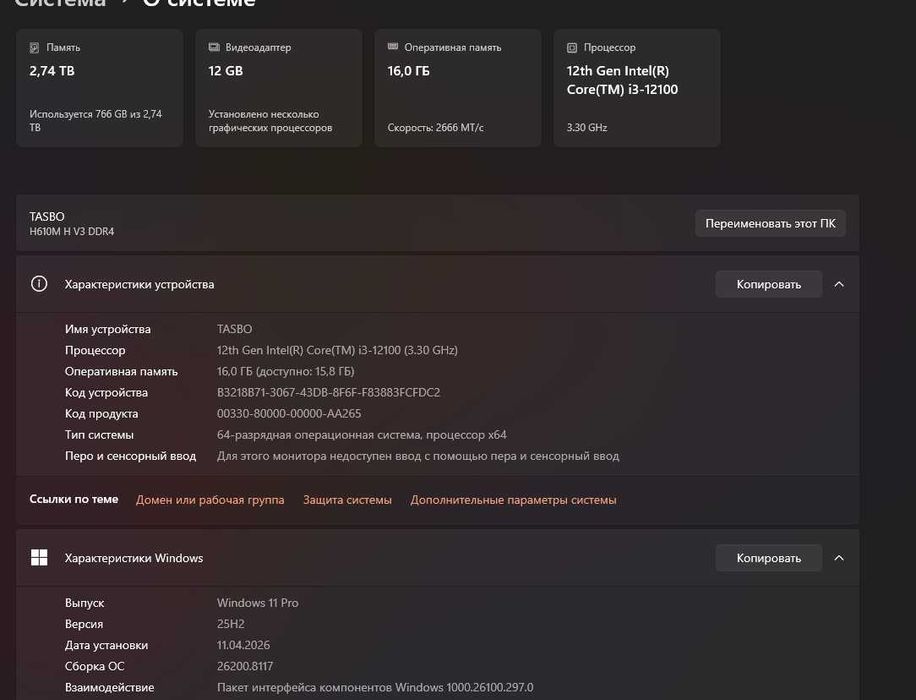Click processor value 12th Gen Intel i3-12100 (3.30 GHz)
Image resolution: width=916 pixels, height=700 pixels.
[x=337, y=350]
